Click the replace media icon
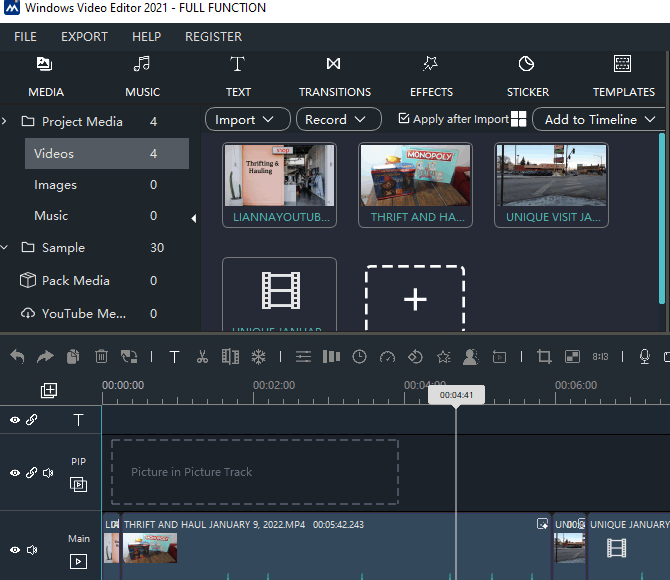This screenshot has width=670, height=580. (x=129, y=356)
